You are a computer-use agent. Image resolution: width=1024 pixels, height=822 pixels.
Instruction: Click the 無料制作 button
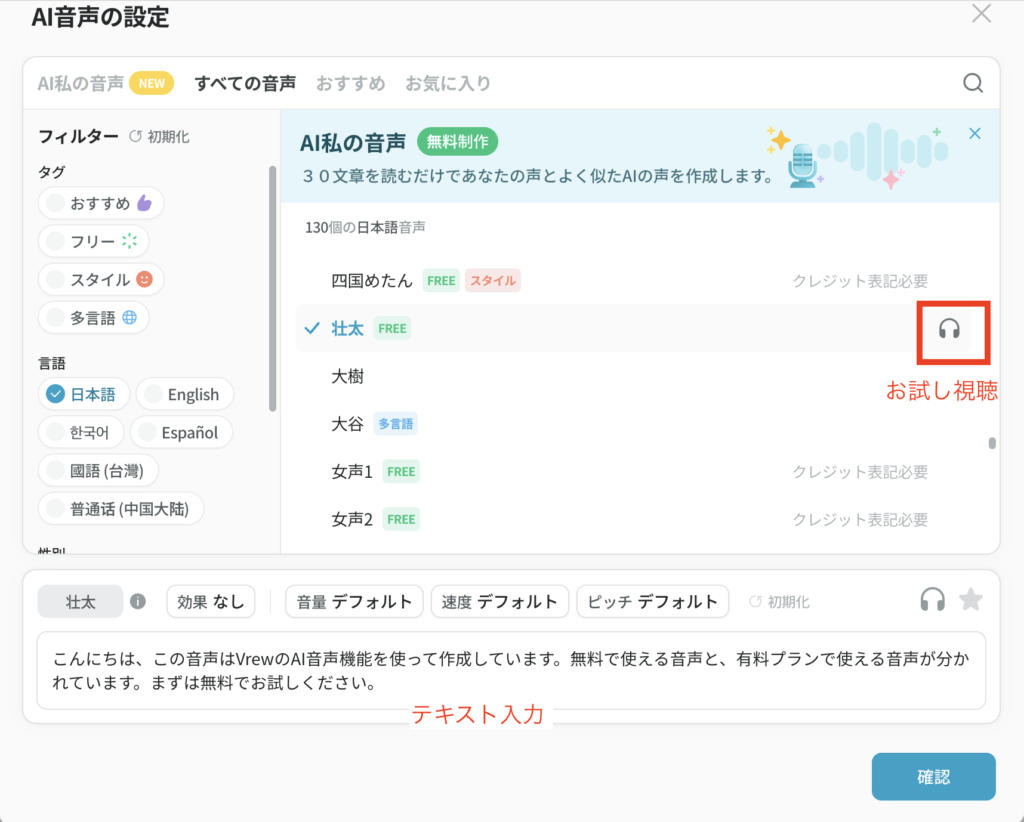click(457, 142)
